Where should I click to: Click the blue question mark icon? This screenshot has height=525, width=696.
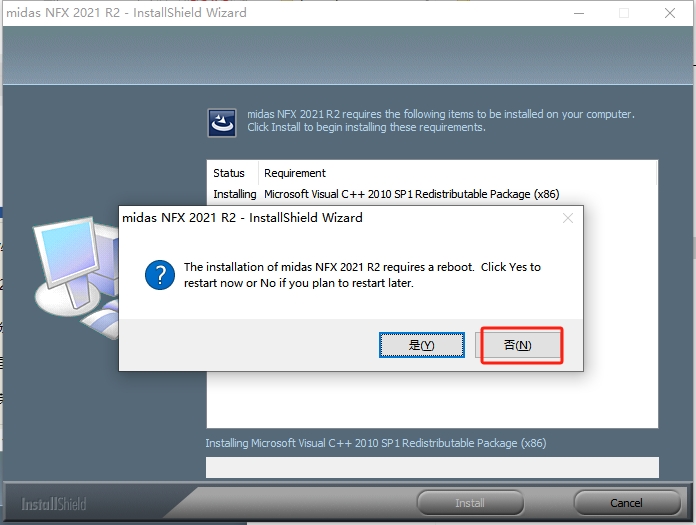(x=160, y=275)
